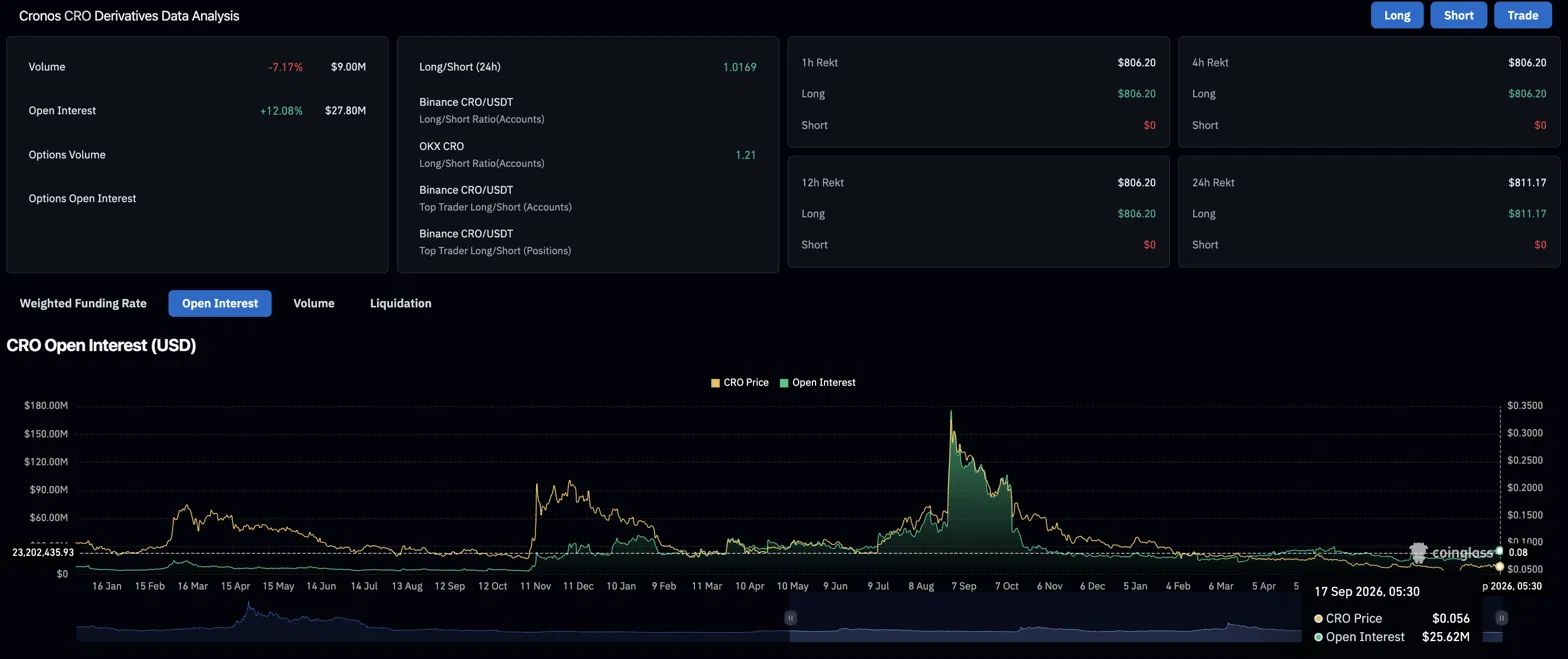
Task: Click the CRO Open Interest (USD) chart title
Action: pyautogui.click(x=101, y=345)
